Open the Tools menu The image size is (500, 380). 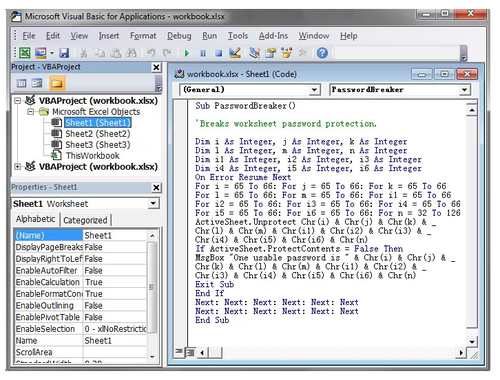(238, 36)
